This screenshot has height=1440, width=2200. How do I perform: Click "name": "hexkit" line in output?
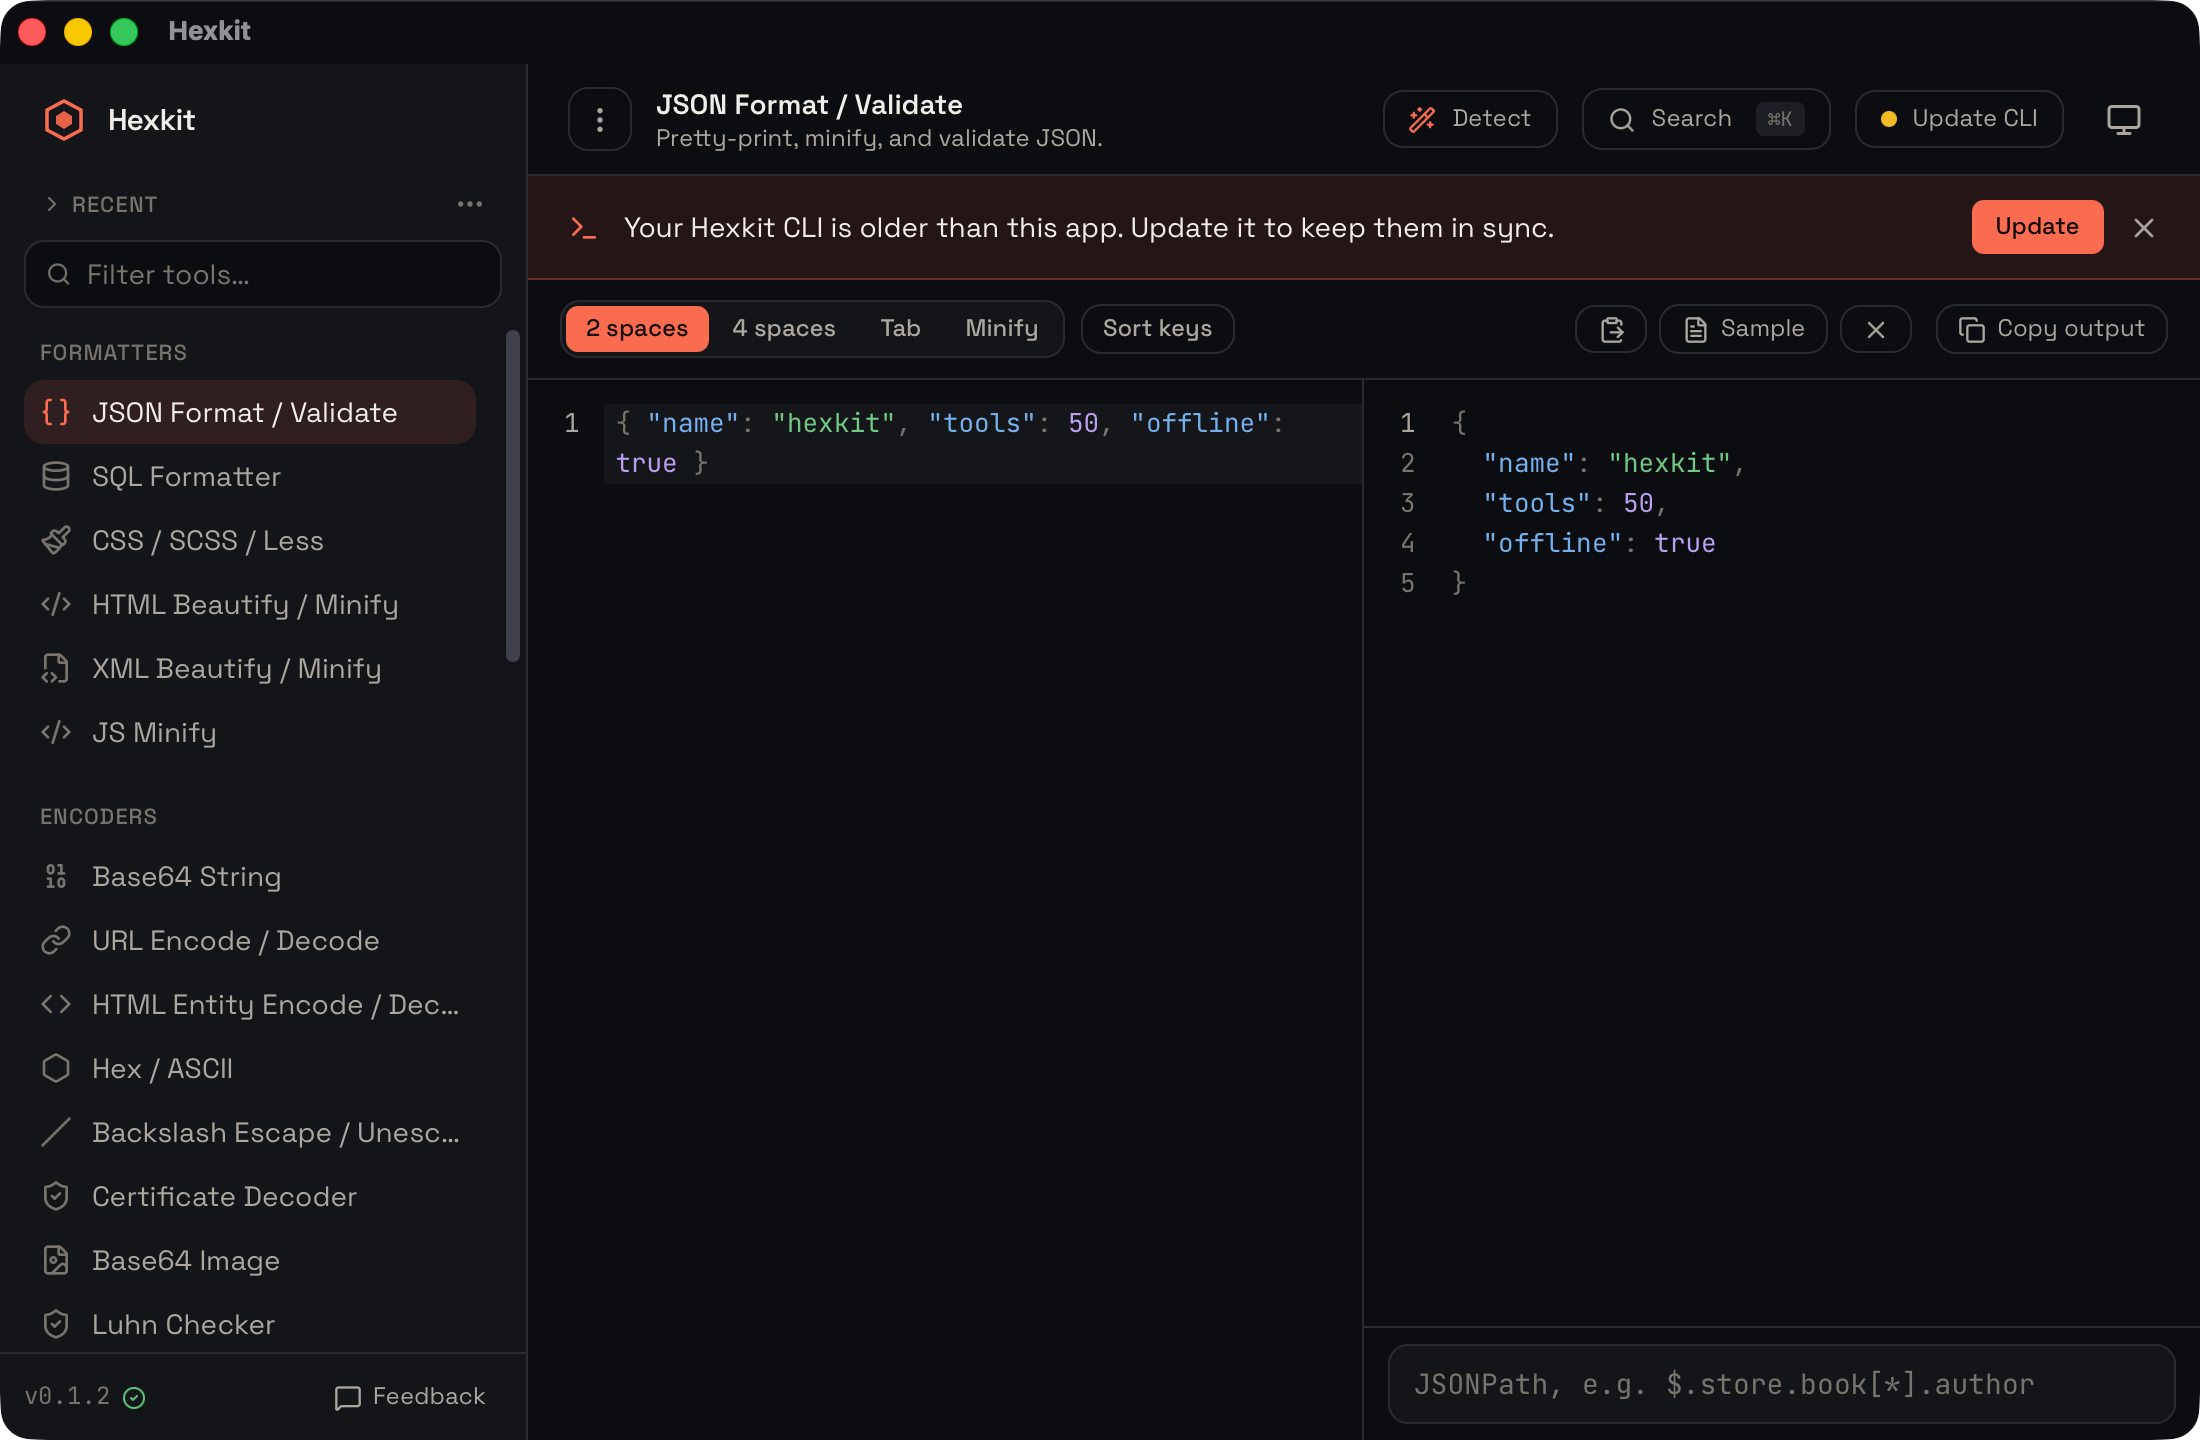click(x=1613, y=463)
